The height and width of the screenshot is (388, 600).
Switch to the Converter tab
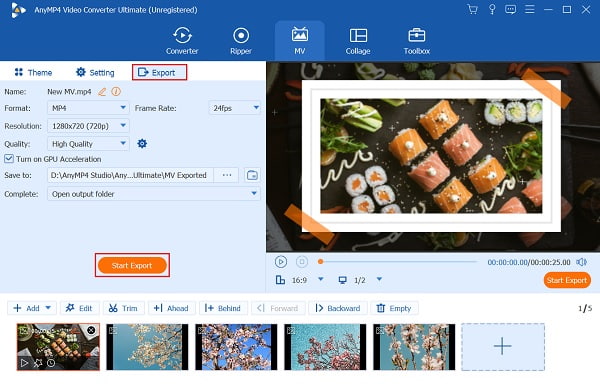coord(182,41)
